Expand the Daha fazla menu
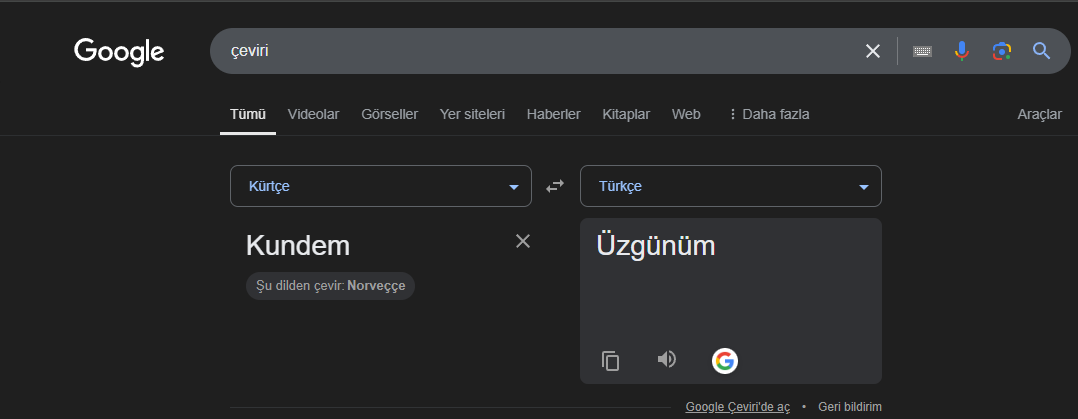 point(768,114)
